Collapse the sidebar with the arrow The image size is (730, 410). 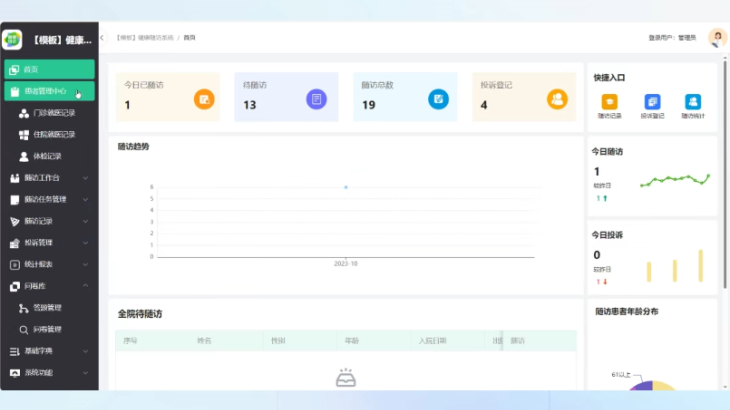[x=102, y=38]
